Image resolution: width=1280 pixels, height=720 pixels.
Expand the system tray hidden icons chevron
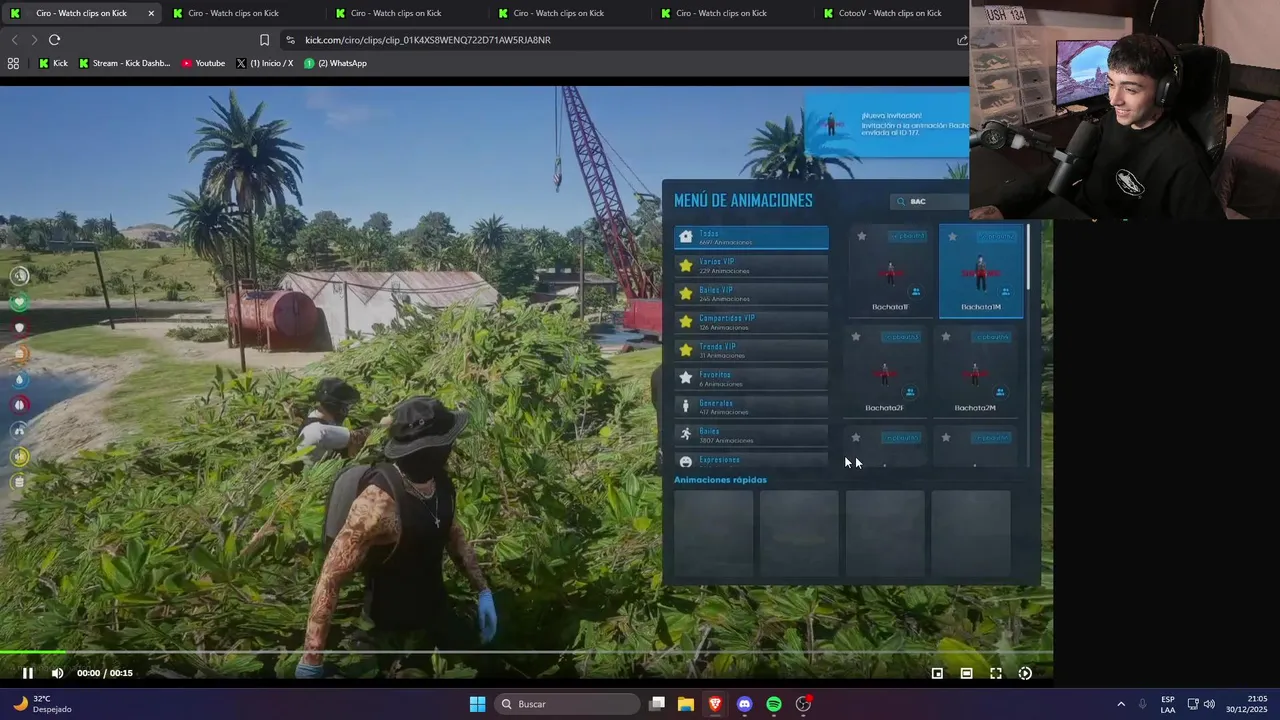click(1121, 704)
